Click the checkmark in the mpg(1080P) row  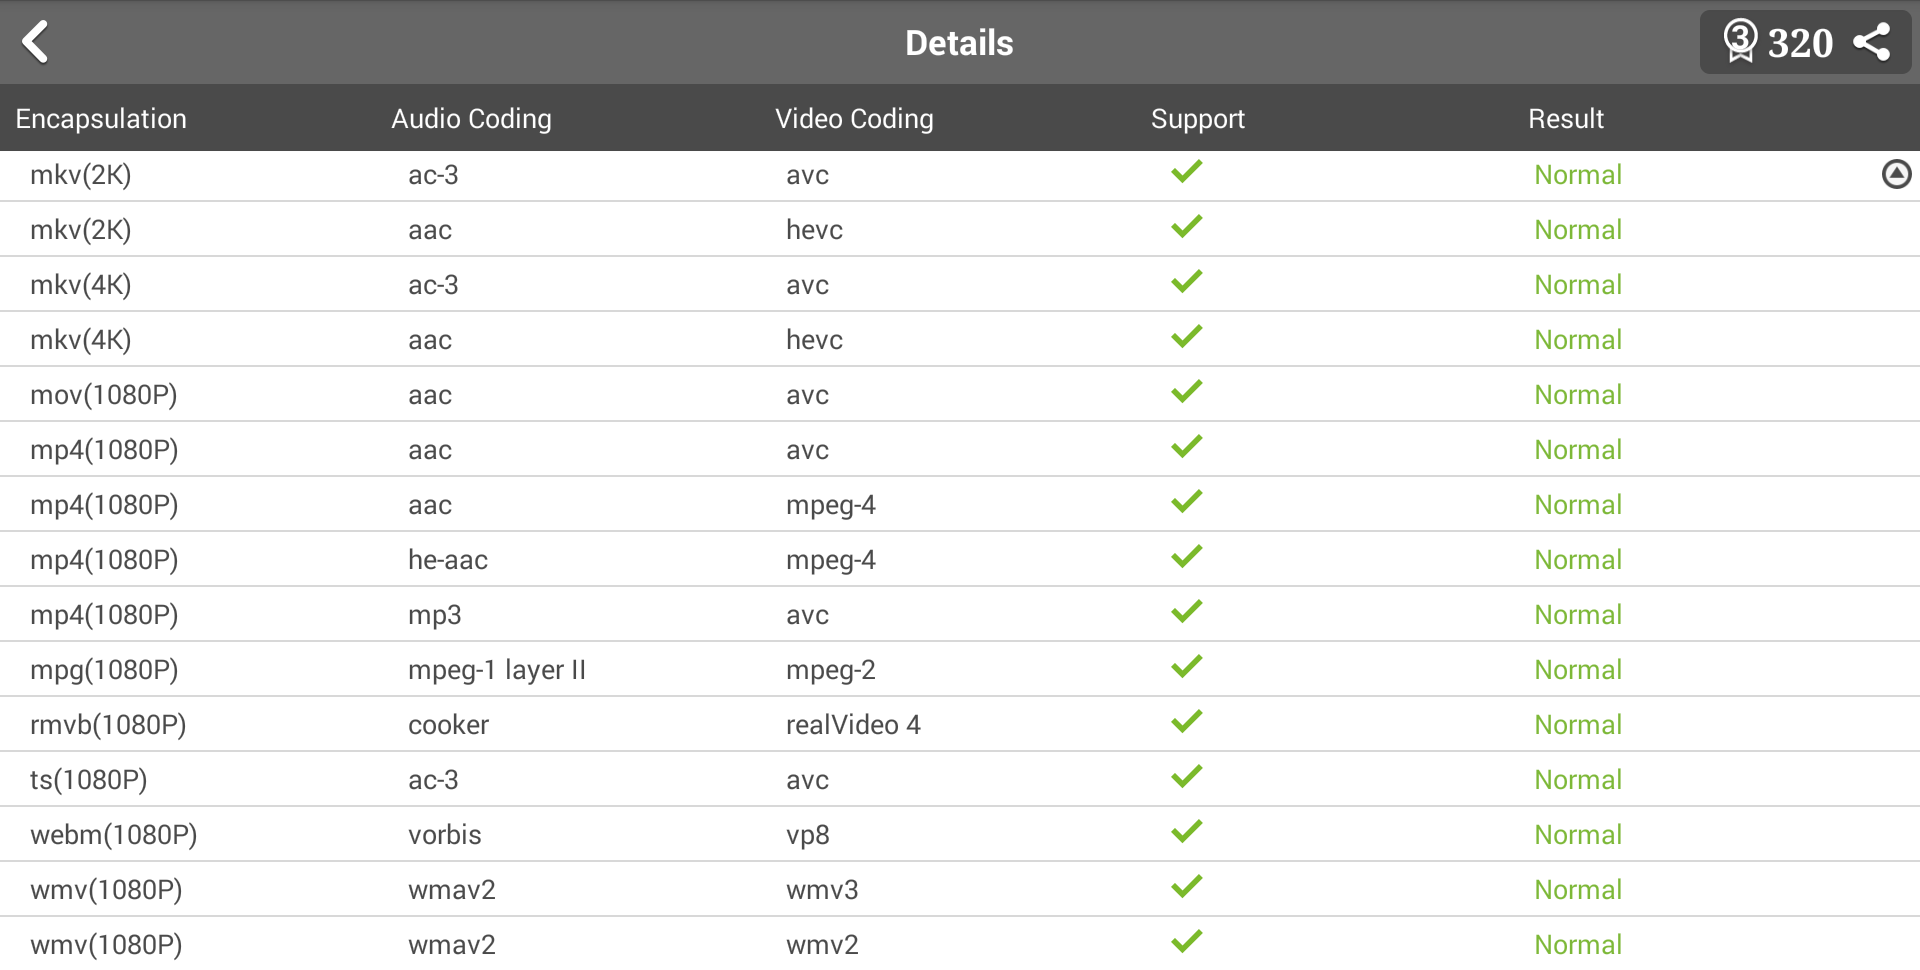click(1187, 667)
